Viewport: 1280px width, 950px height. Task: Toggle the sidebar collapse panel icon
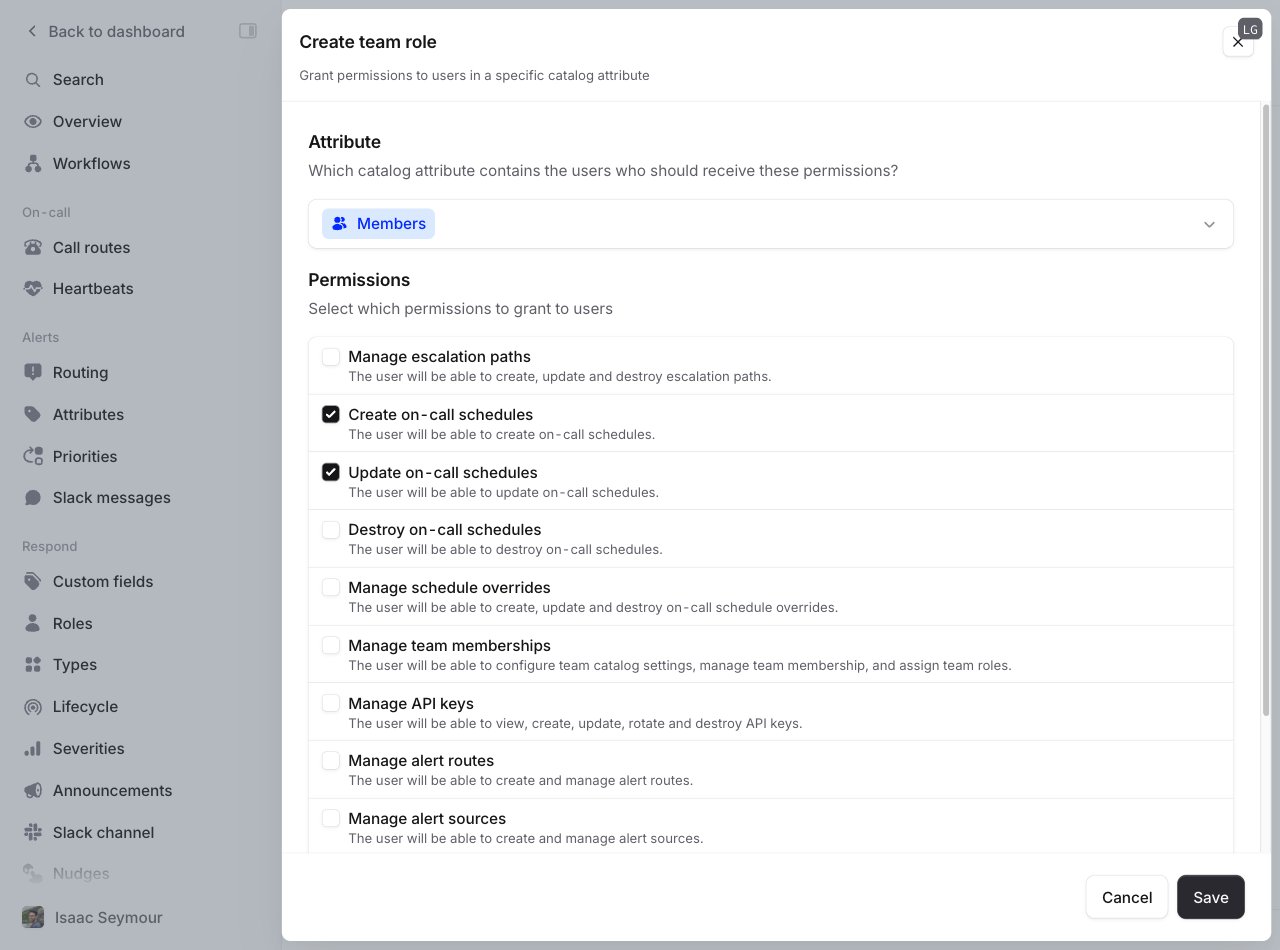[x=248, y=31]
